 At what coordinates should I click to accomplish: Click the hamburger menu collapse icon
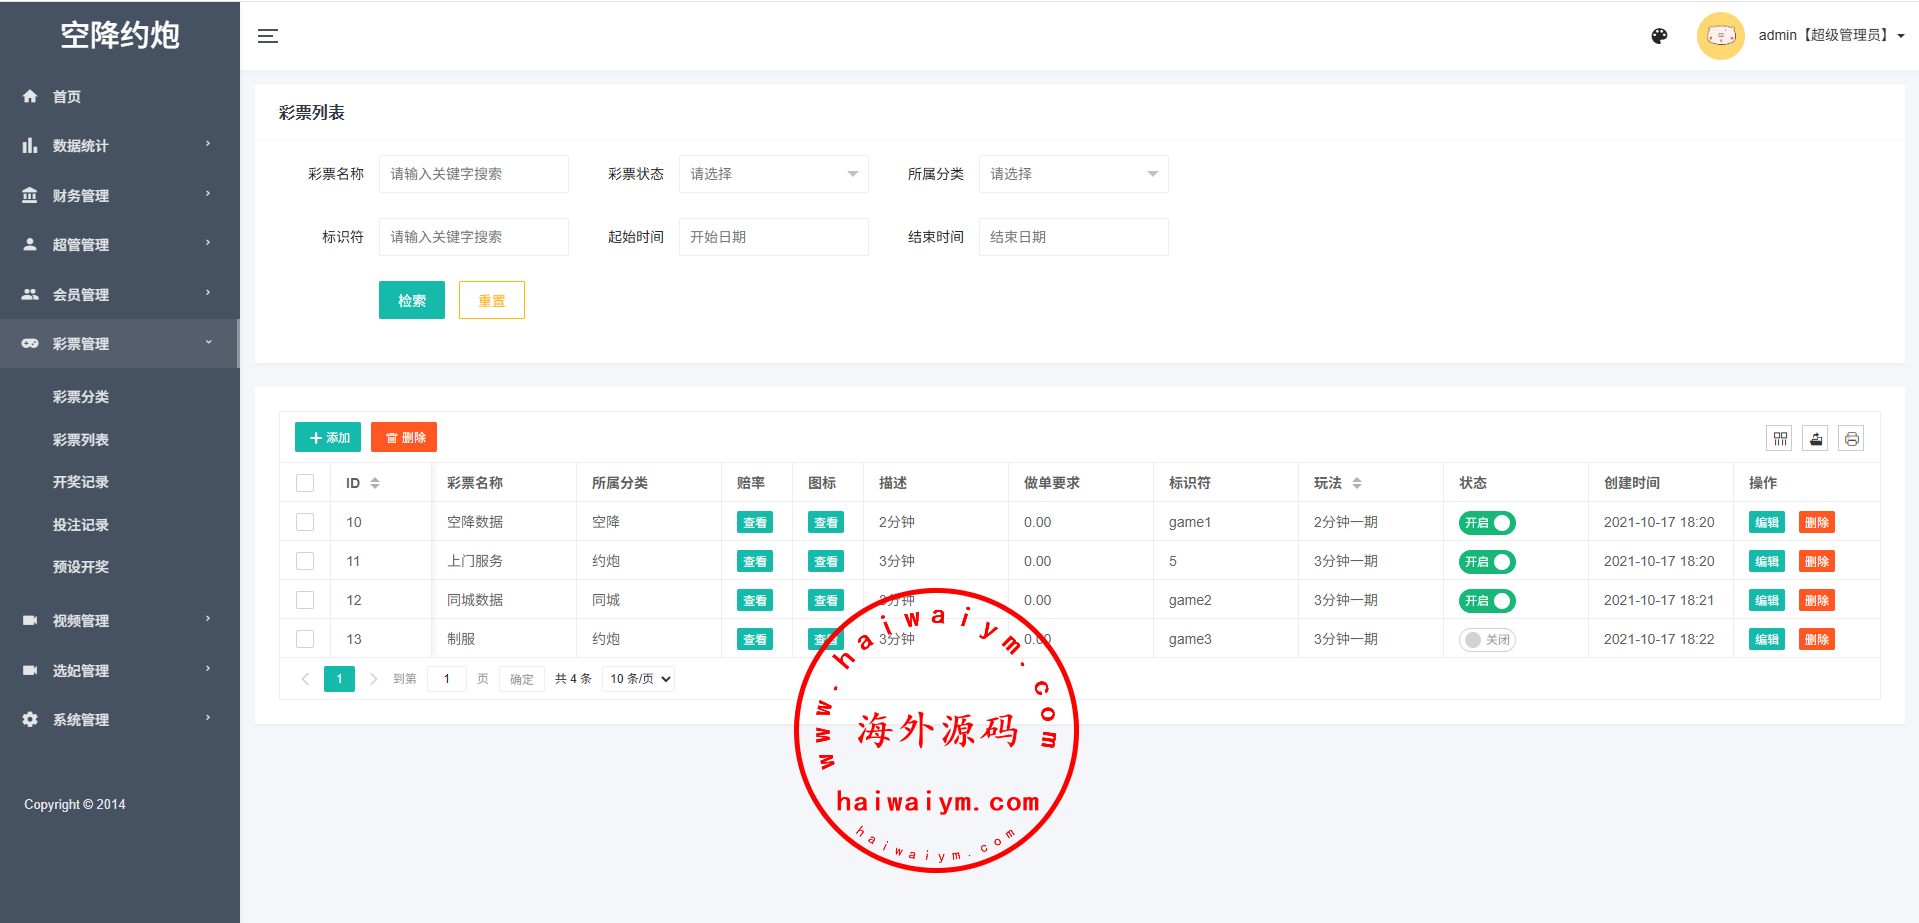pos(267,36)
